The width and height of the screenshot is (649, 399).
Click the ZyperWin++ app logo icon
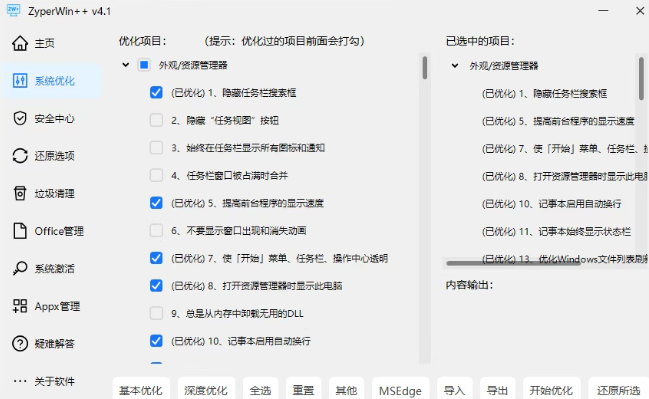[14, 10]
